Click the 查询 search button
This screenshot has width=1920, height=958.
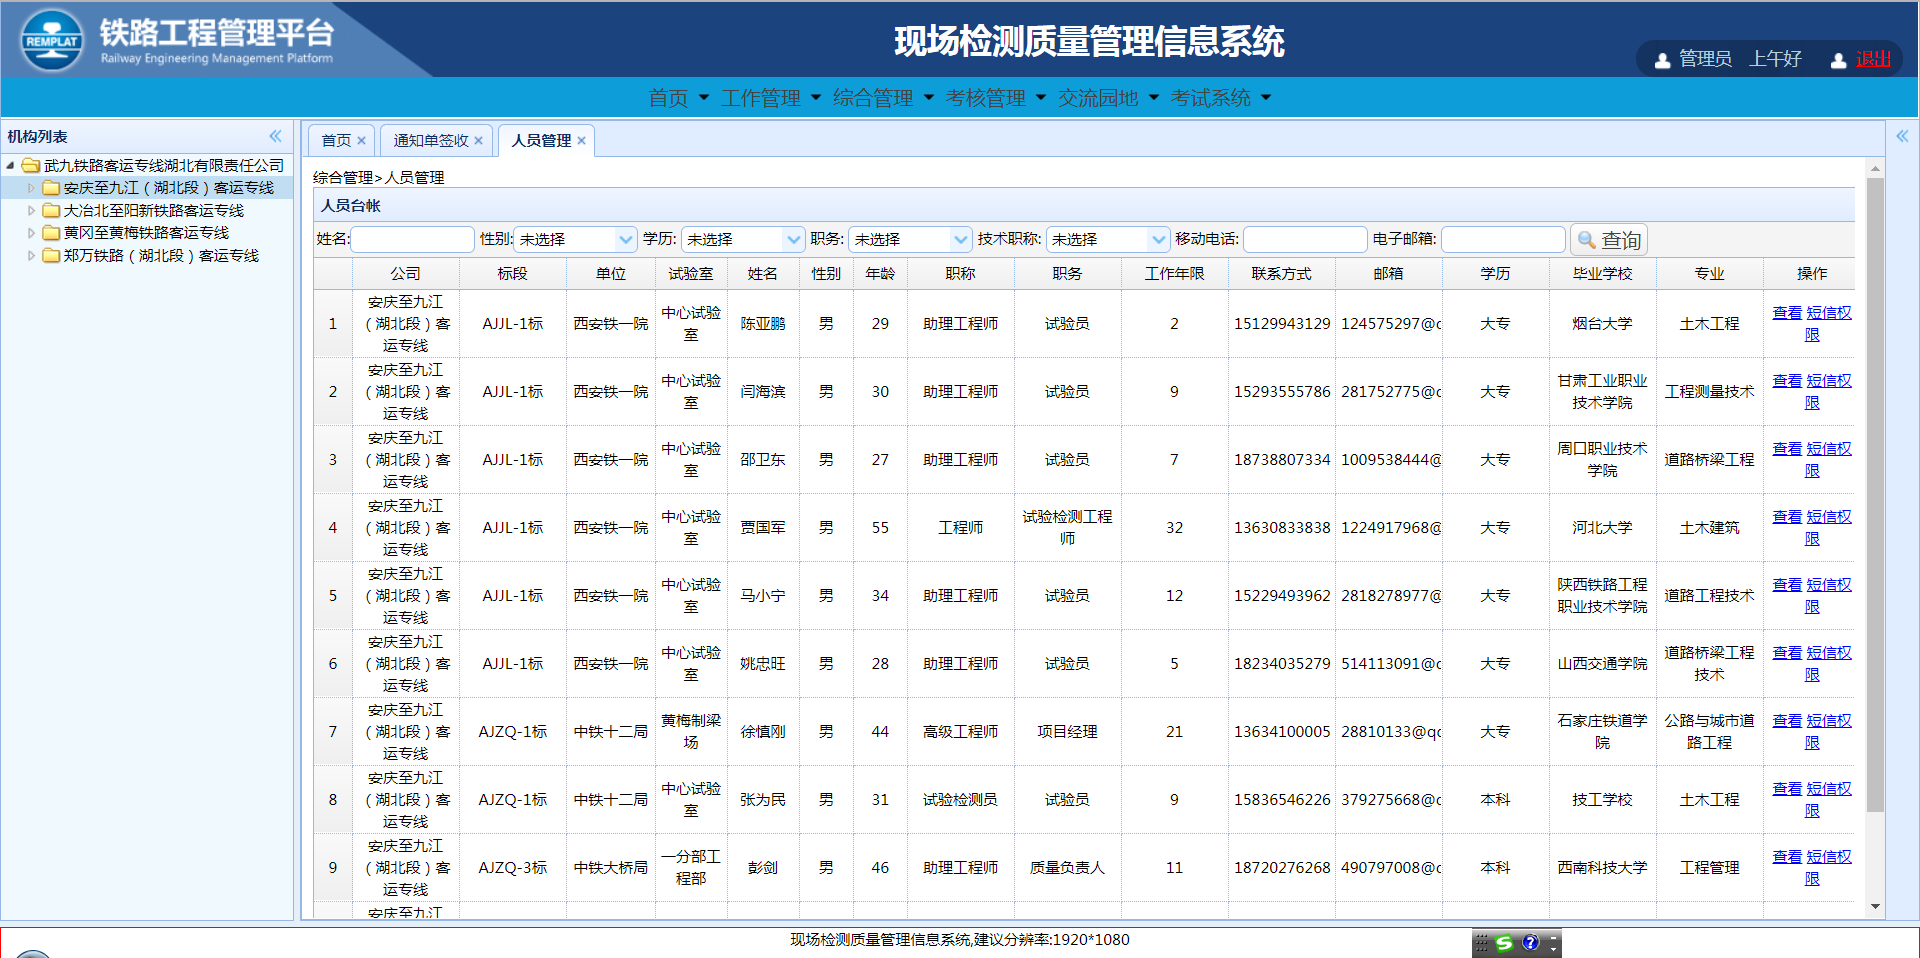tap(1608, 240)
